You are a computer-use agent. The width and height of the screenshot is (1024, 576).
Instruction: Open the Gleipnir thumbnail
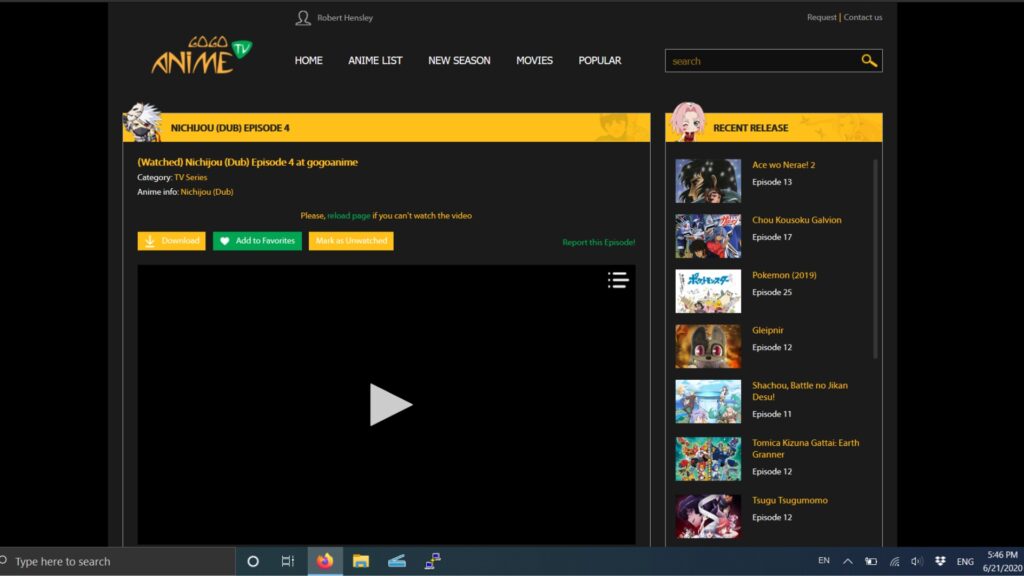pyautogui.click(x=708, y=346)
